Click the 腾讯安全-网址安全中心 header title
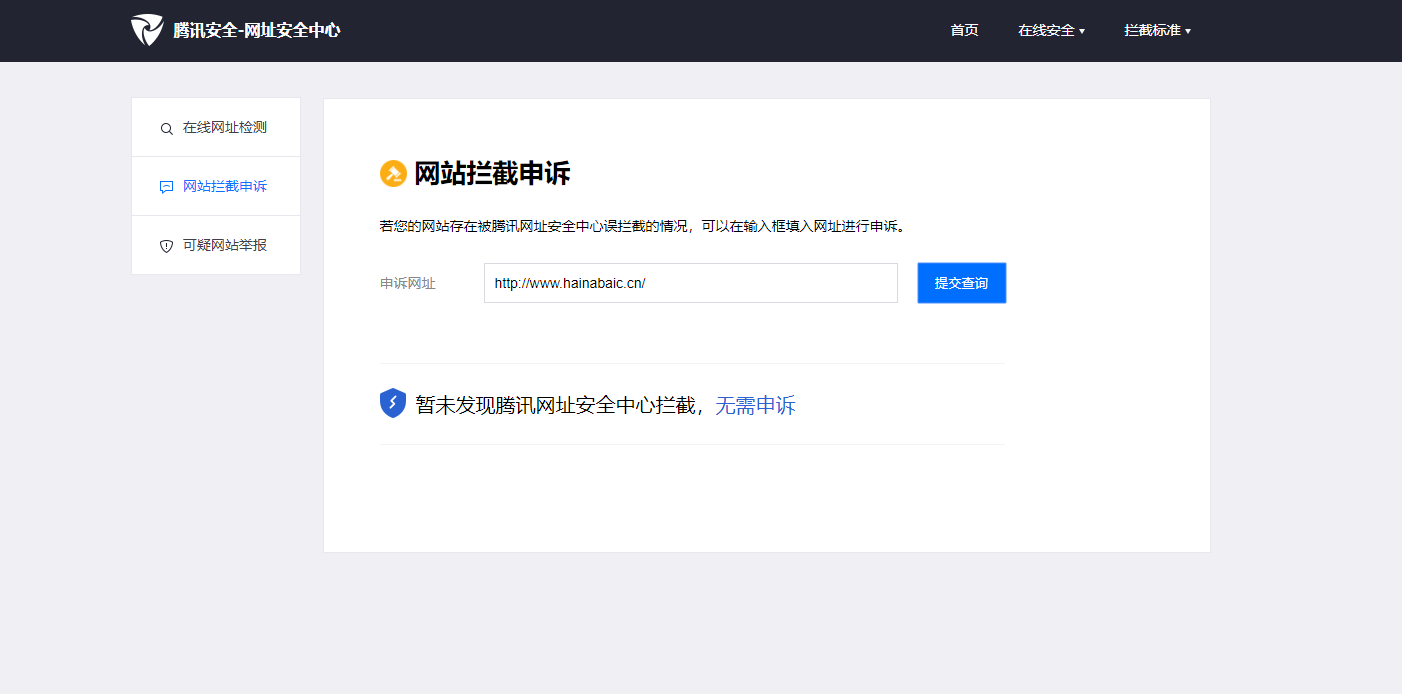Screen dimensions: 1402x694 click(x=257, y=30)
